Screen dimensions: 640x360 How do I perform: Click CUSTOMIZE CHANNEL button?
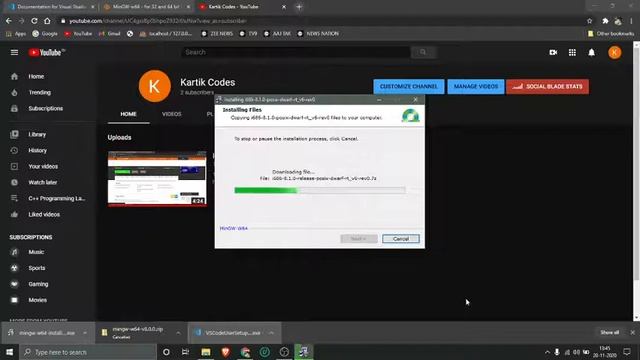[x=409, y=87]
